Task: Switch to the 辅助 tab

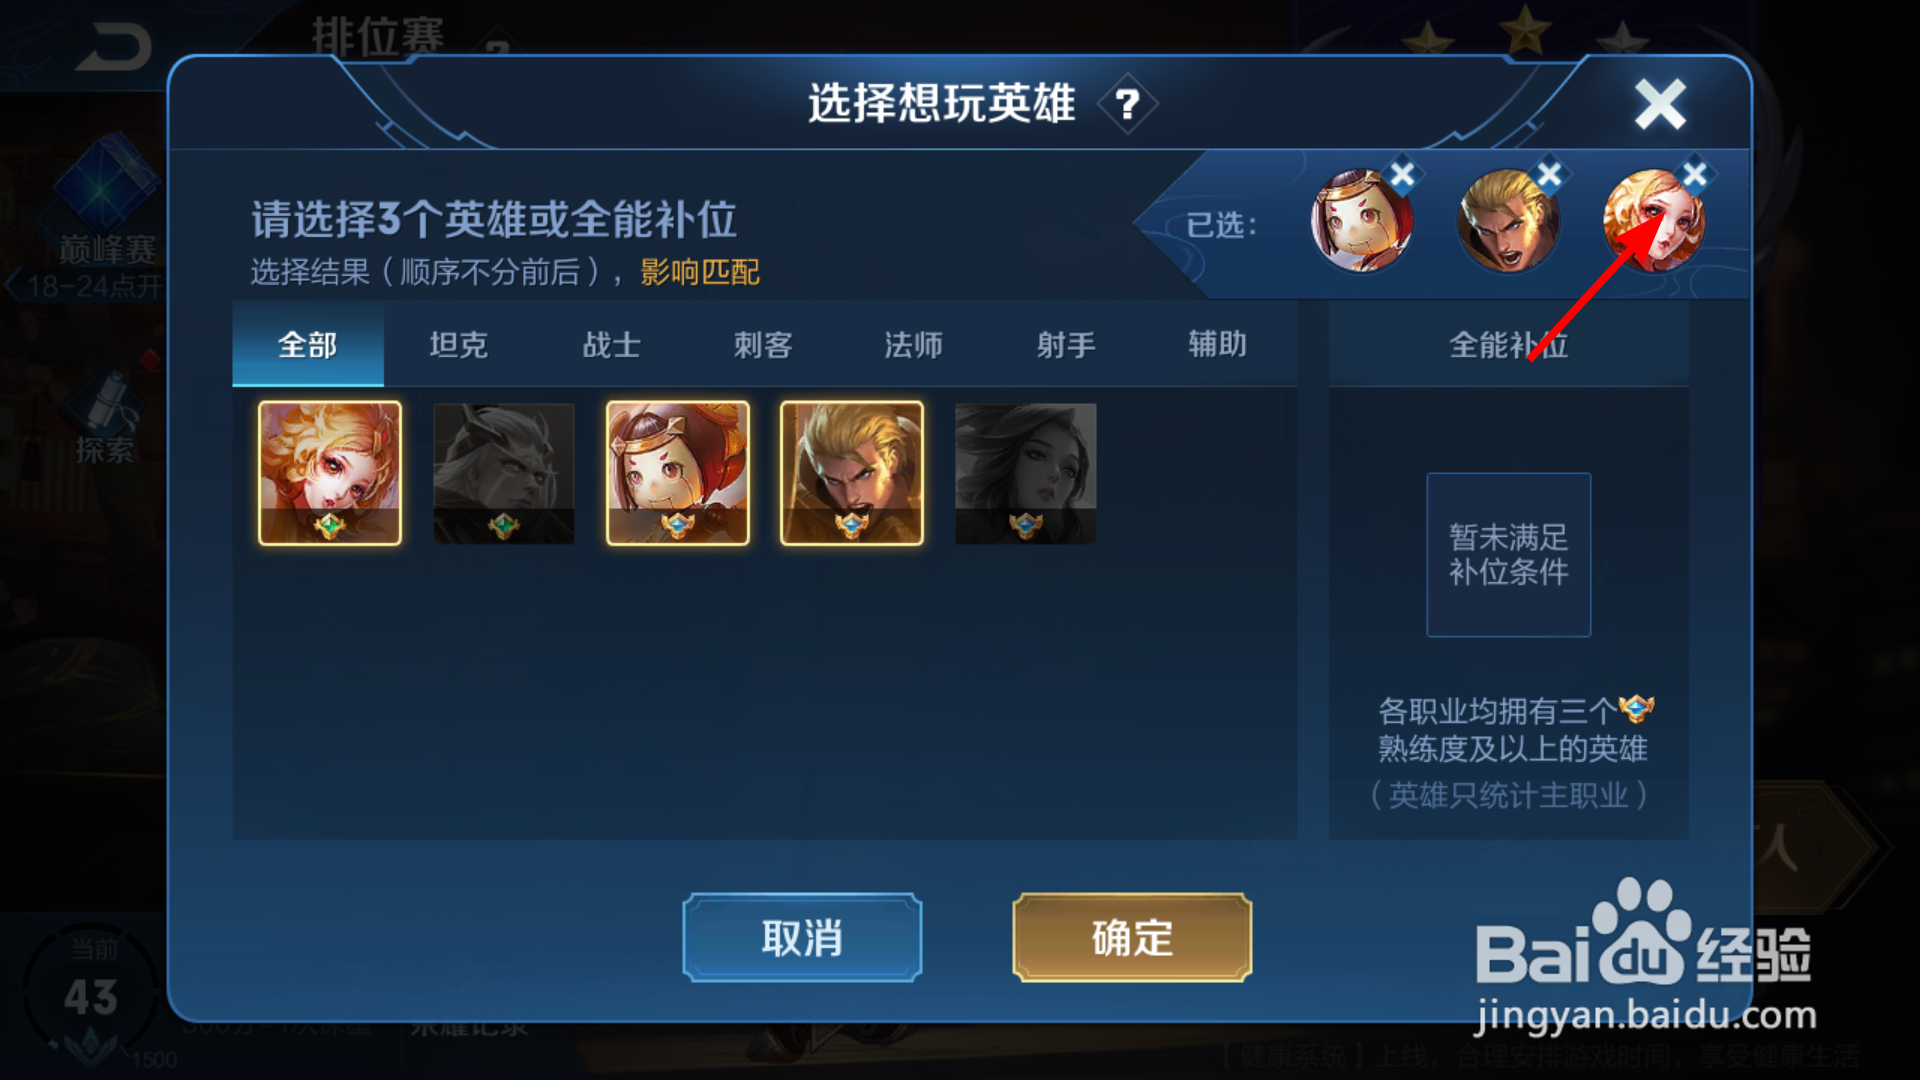Action: [x=1218, y=345]
